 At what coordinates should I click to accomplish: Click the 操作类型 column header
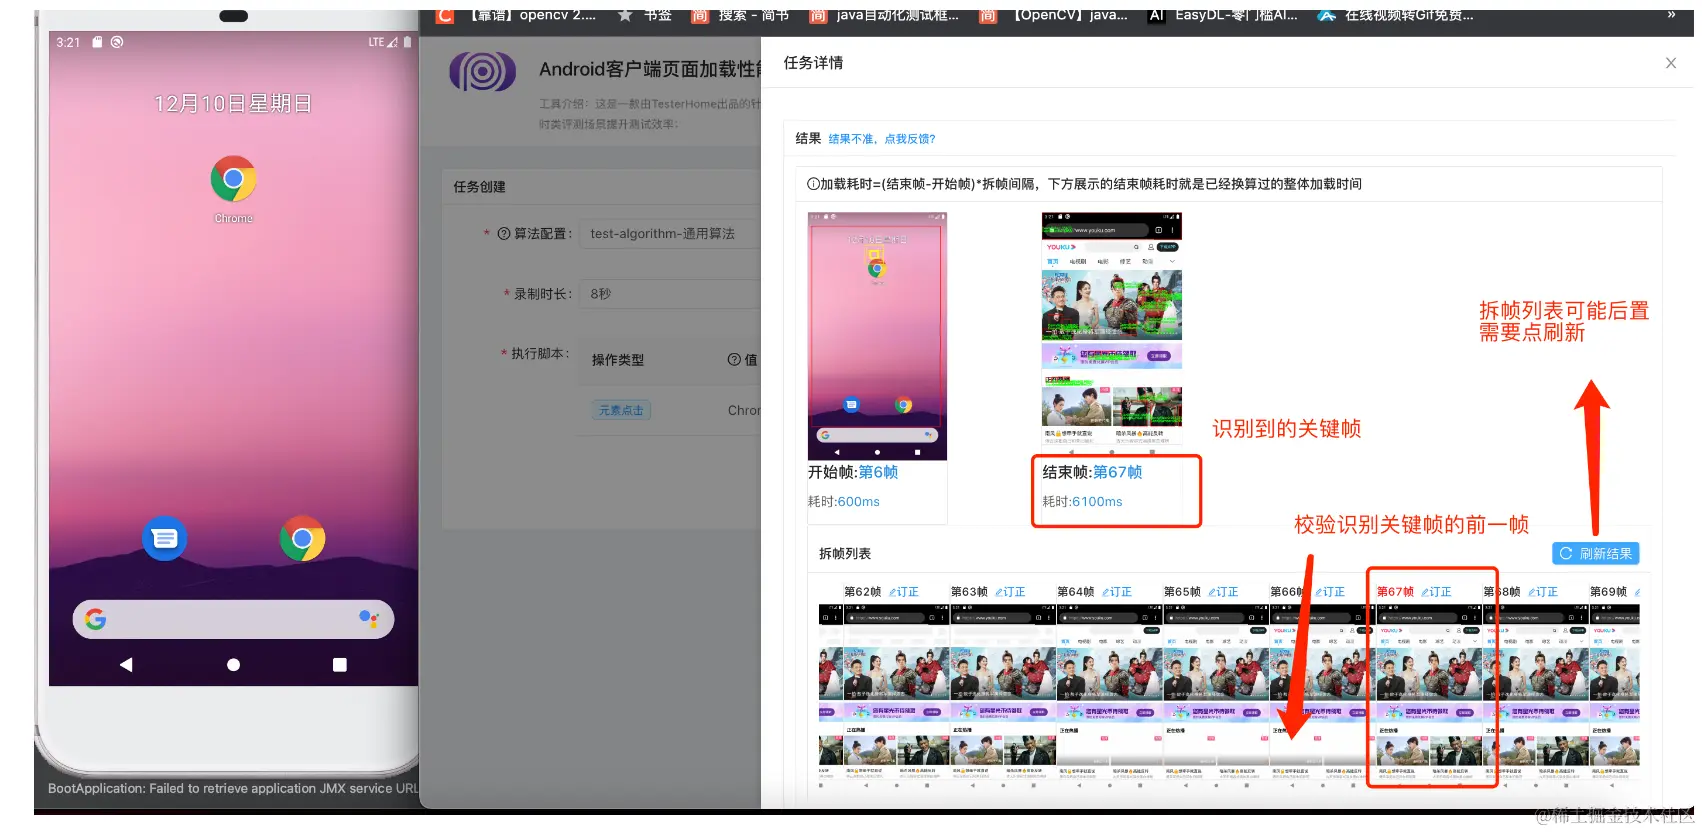click(618, 360)
